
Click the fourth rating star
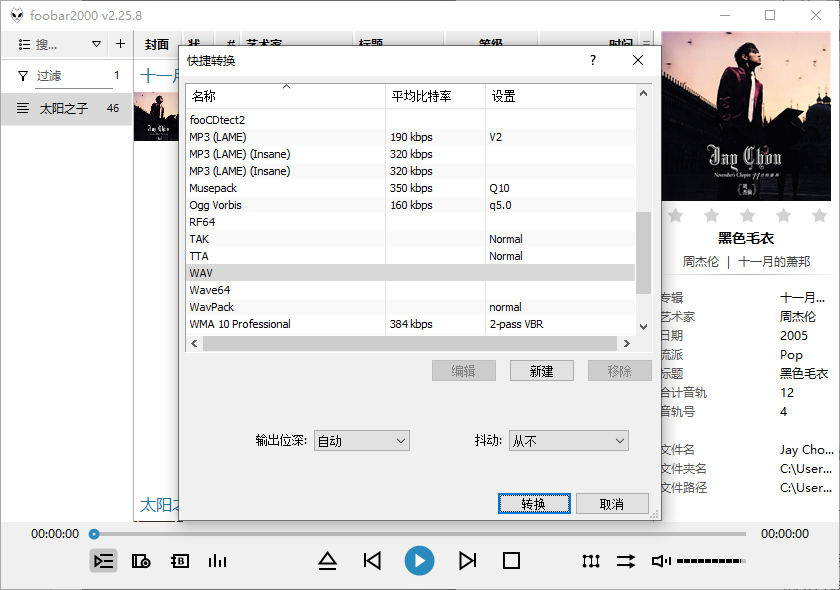pyautogui.click(x=783, y=215)
